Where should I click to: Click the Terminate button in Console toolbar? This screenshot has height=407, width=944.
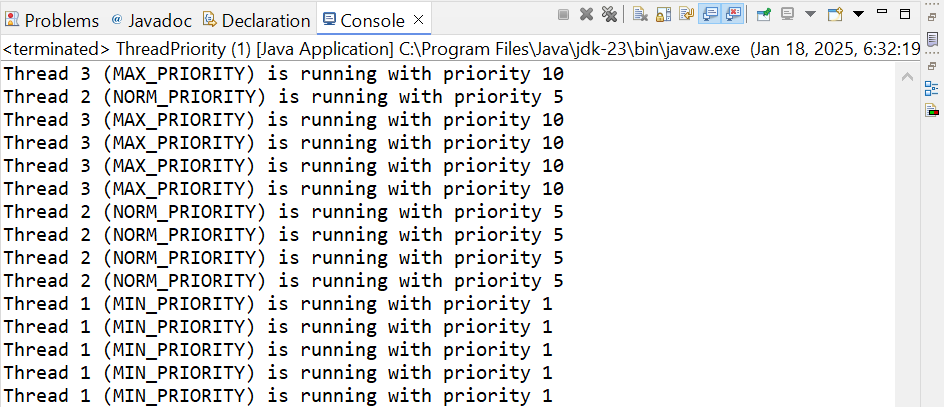[563, 15]
